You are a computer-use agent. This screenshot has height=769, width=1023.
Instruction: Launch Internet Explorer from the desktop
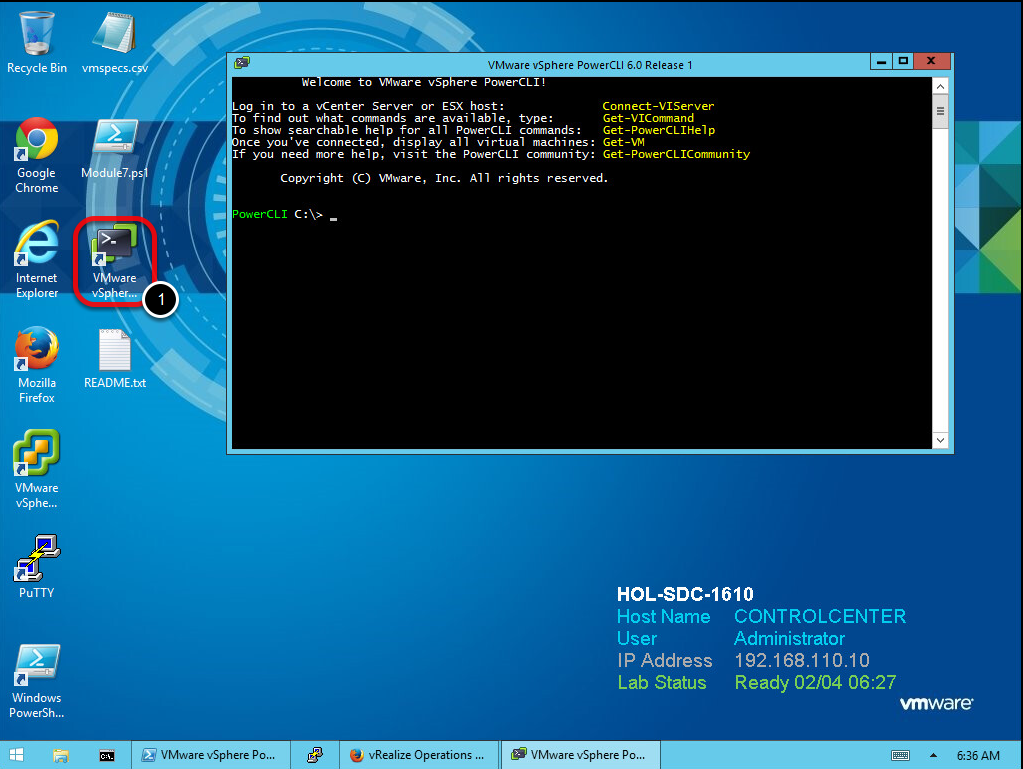point(37,260)
